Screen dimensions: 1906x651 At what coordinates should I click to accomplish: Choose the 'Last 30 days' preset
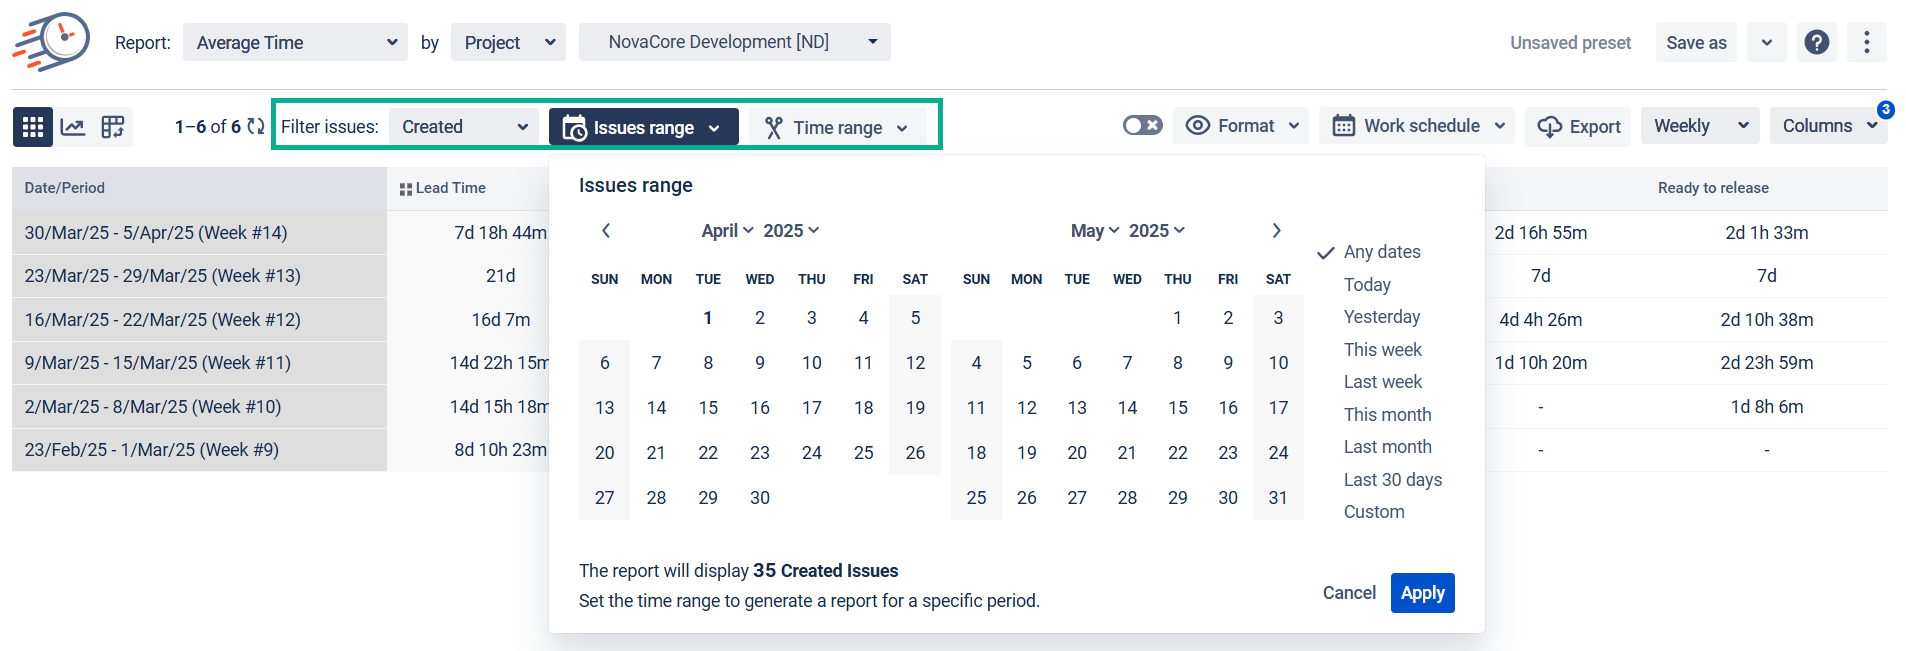point(1392,480)
